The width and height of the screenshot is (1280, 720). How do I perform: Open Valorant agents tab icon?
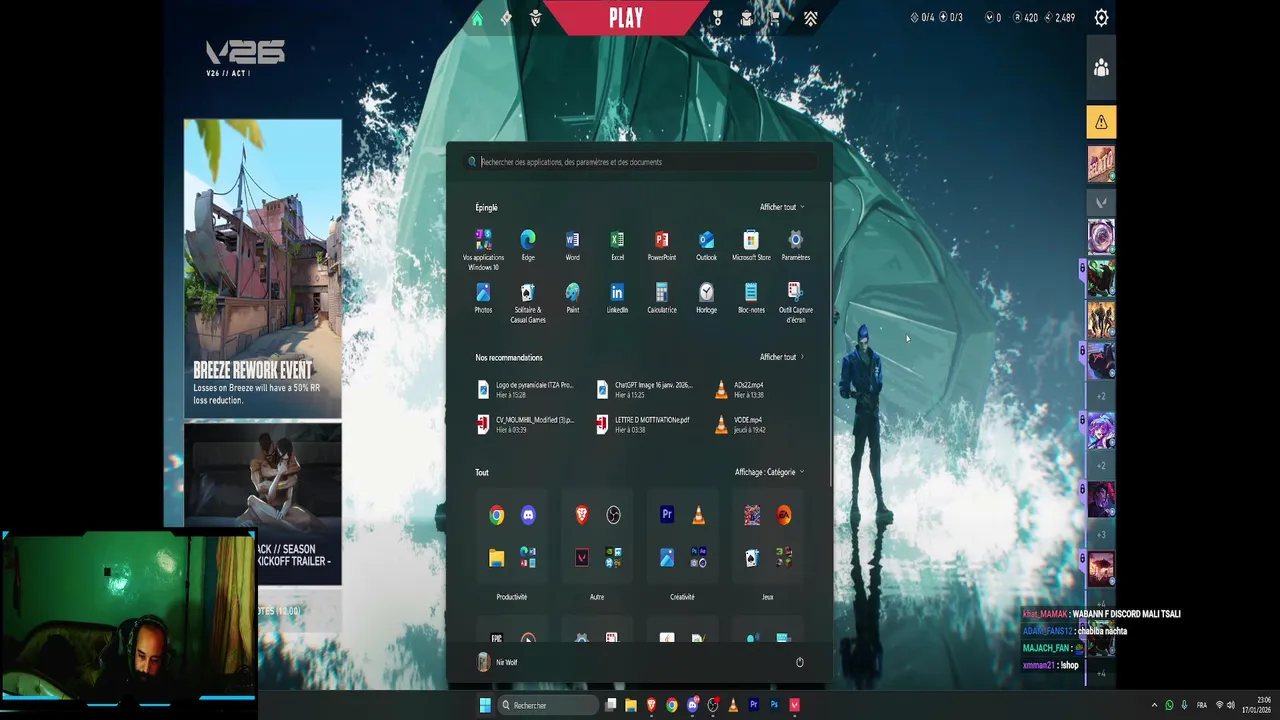(536, 18)
